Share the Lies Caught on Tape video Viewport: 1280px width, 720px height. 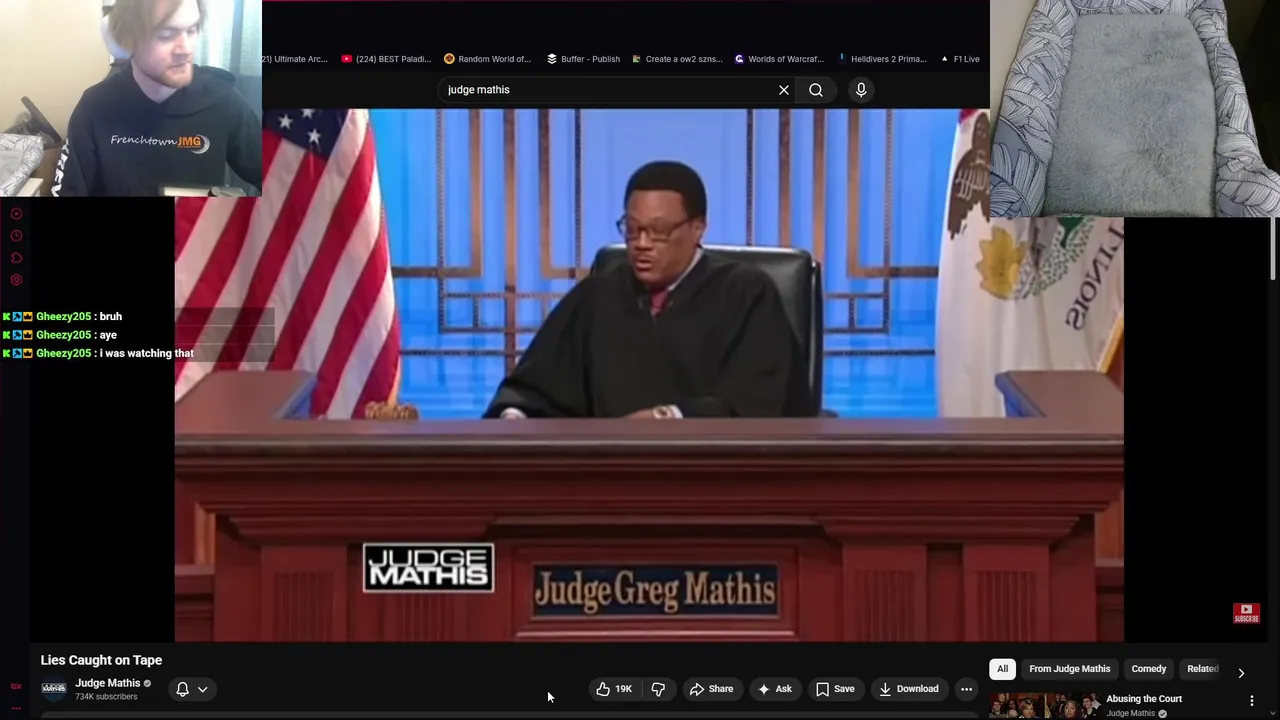point(711,689)
